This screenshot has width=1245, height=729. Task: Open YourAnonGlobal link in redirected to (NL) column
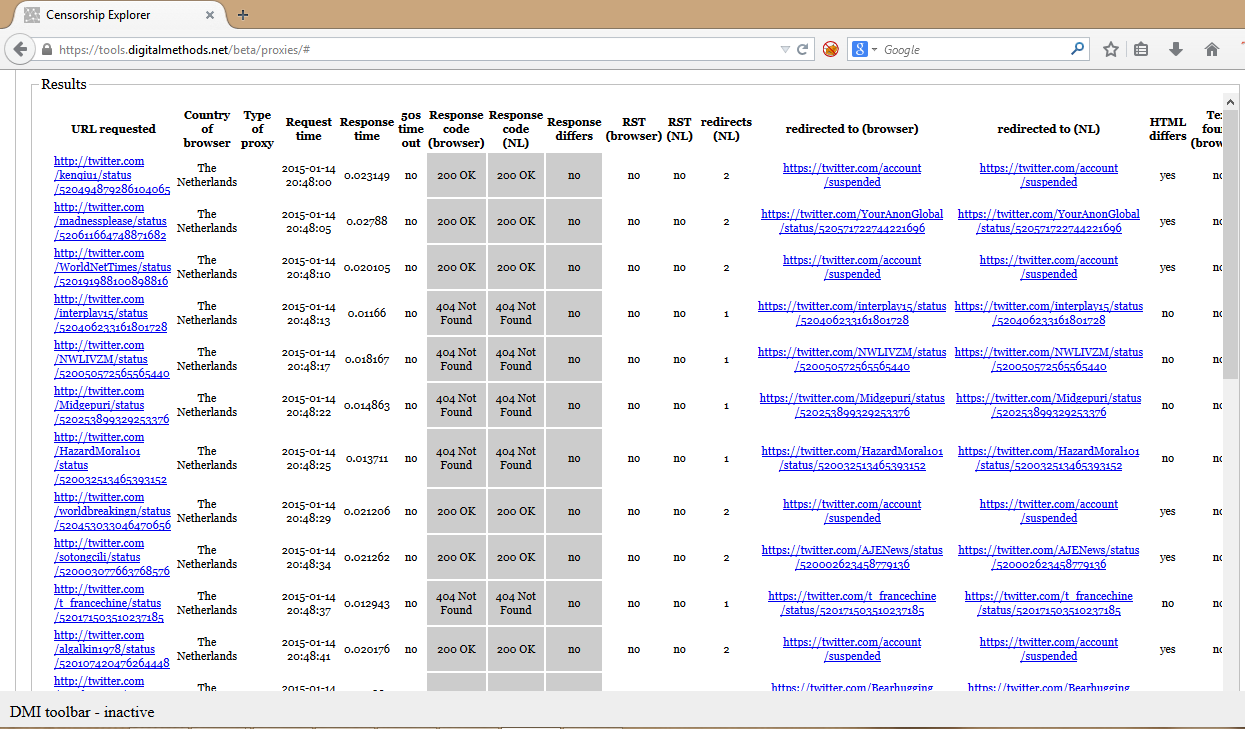1049,221
